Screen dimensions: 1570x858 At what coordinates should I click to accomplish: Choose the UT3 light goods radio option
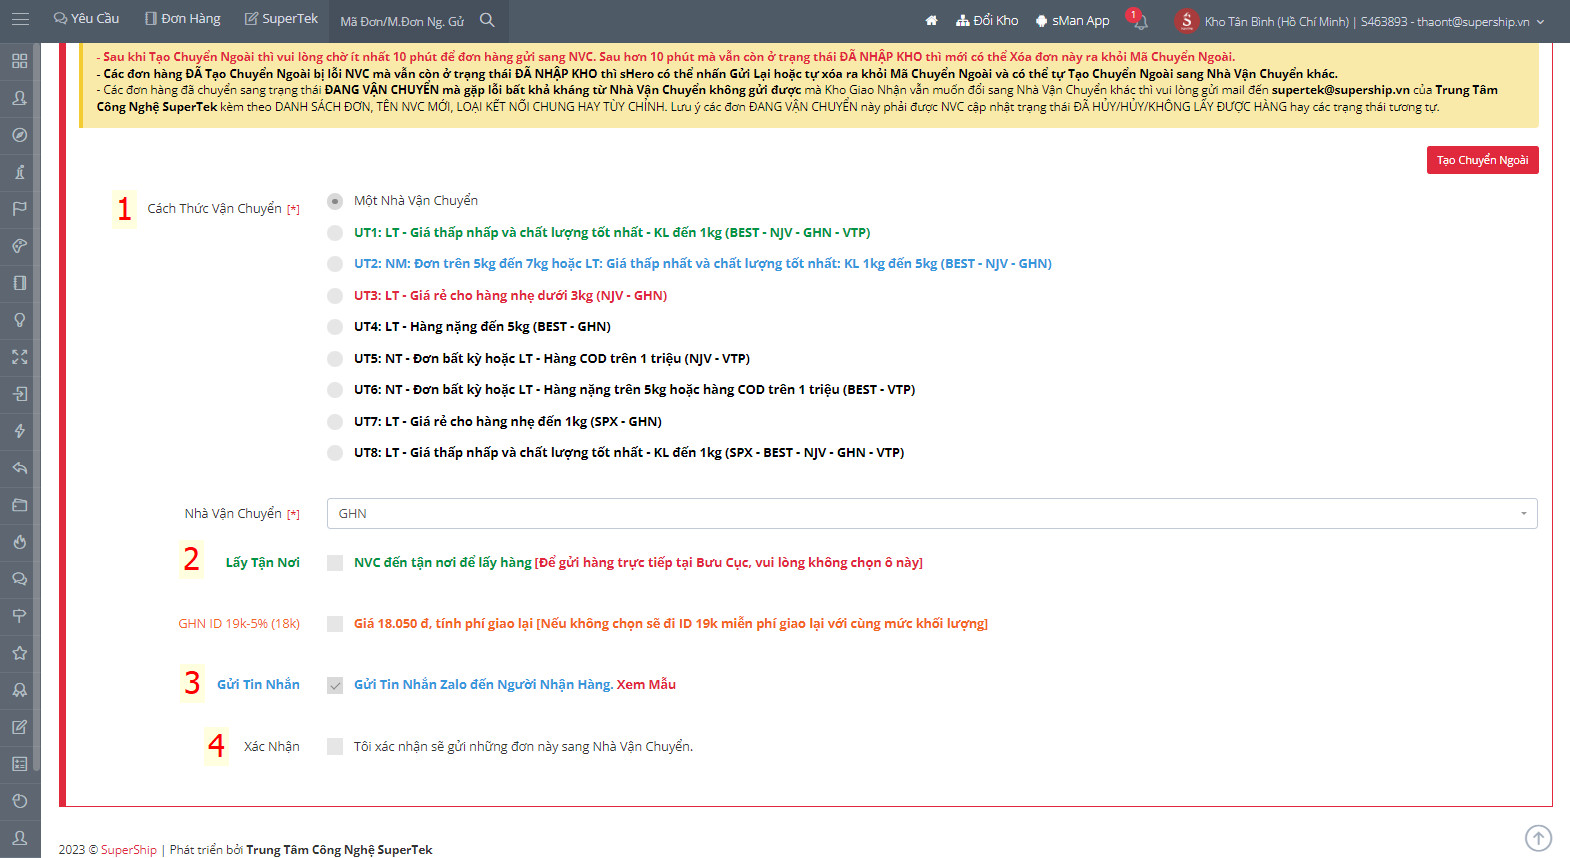point(335,296)
